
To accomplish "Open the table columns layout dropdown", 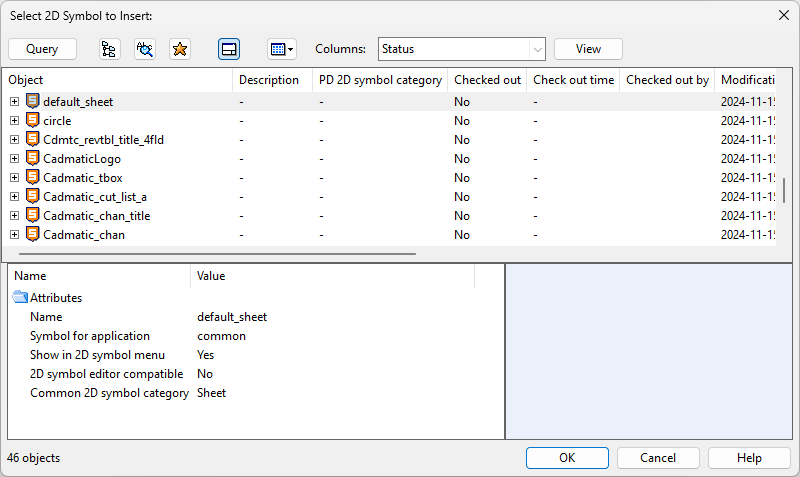I will (281, 49).
